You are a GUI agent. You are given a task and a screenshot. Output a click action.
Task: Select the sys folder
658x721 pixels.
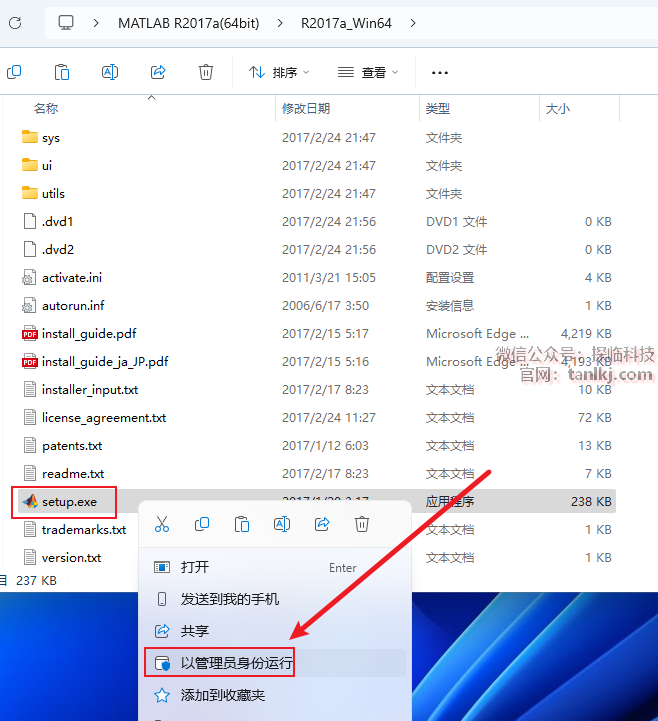(x=50, y=138)
